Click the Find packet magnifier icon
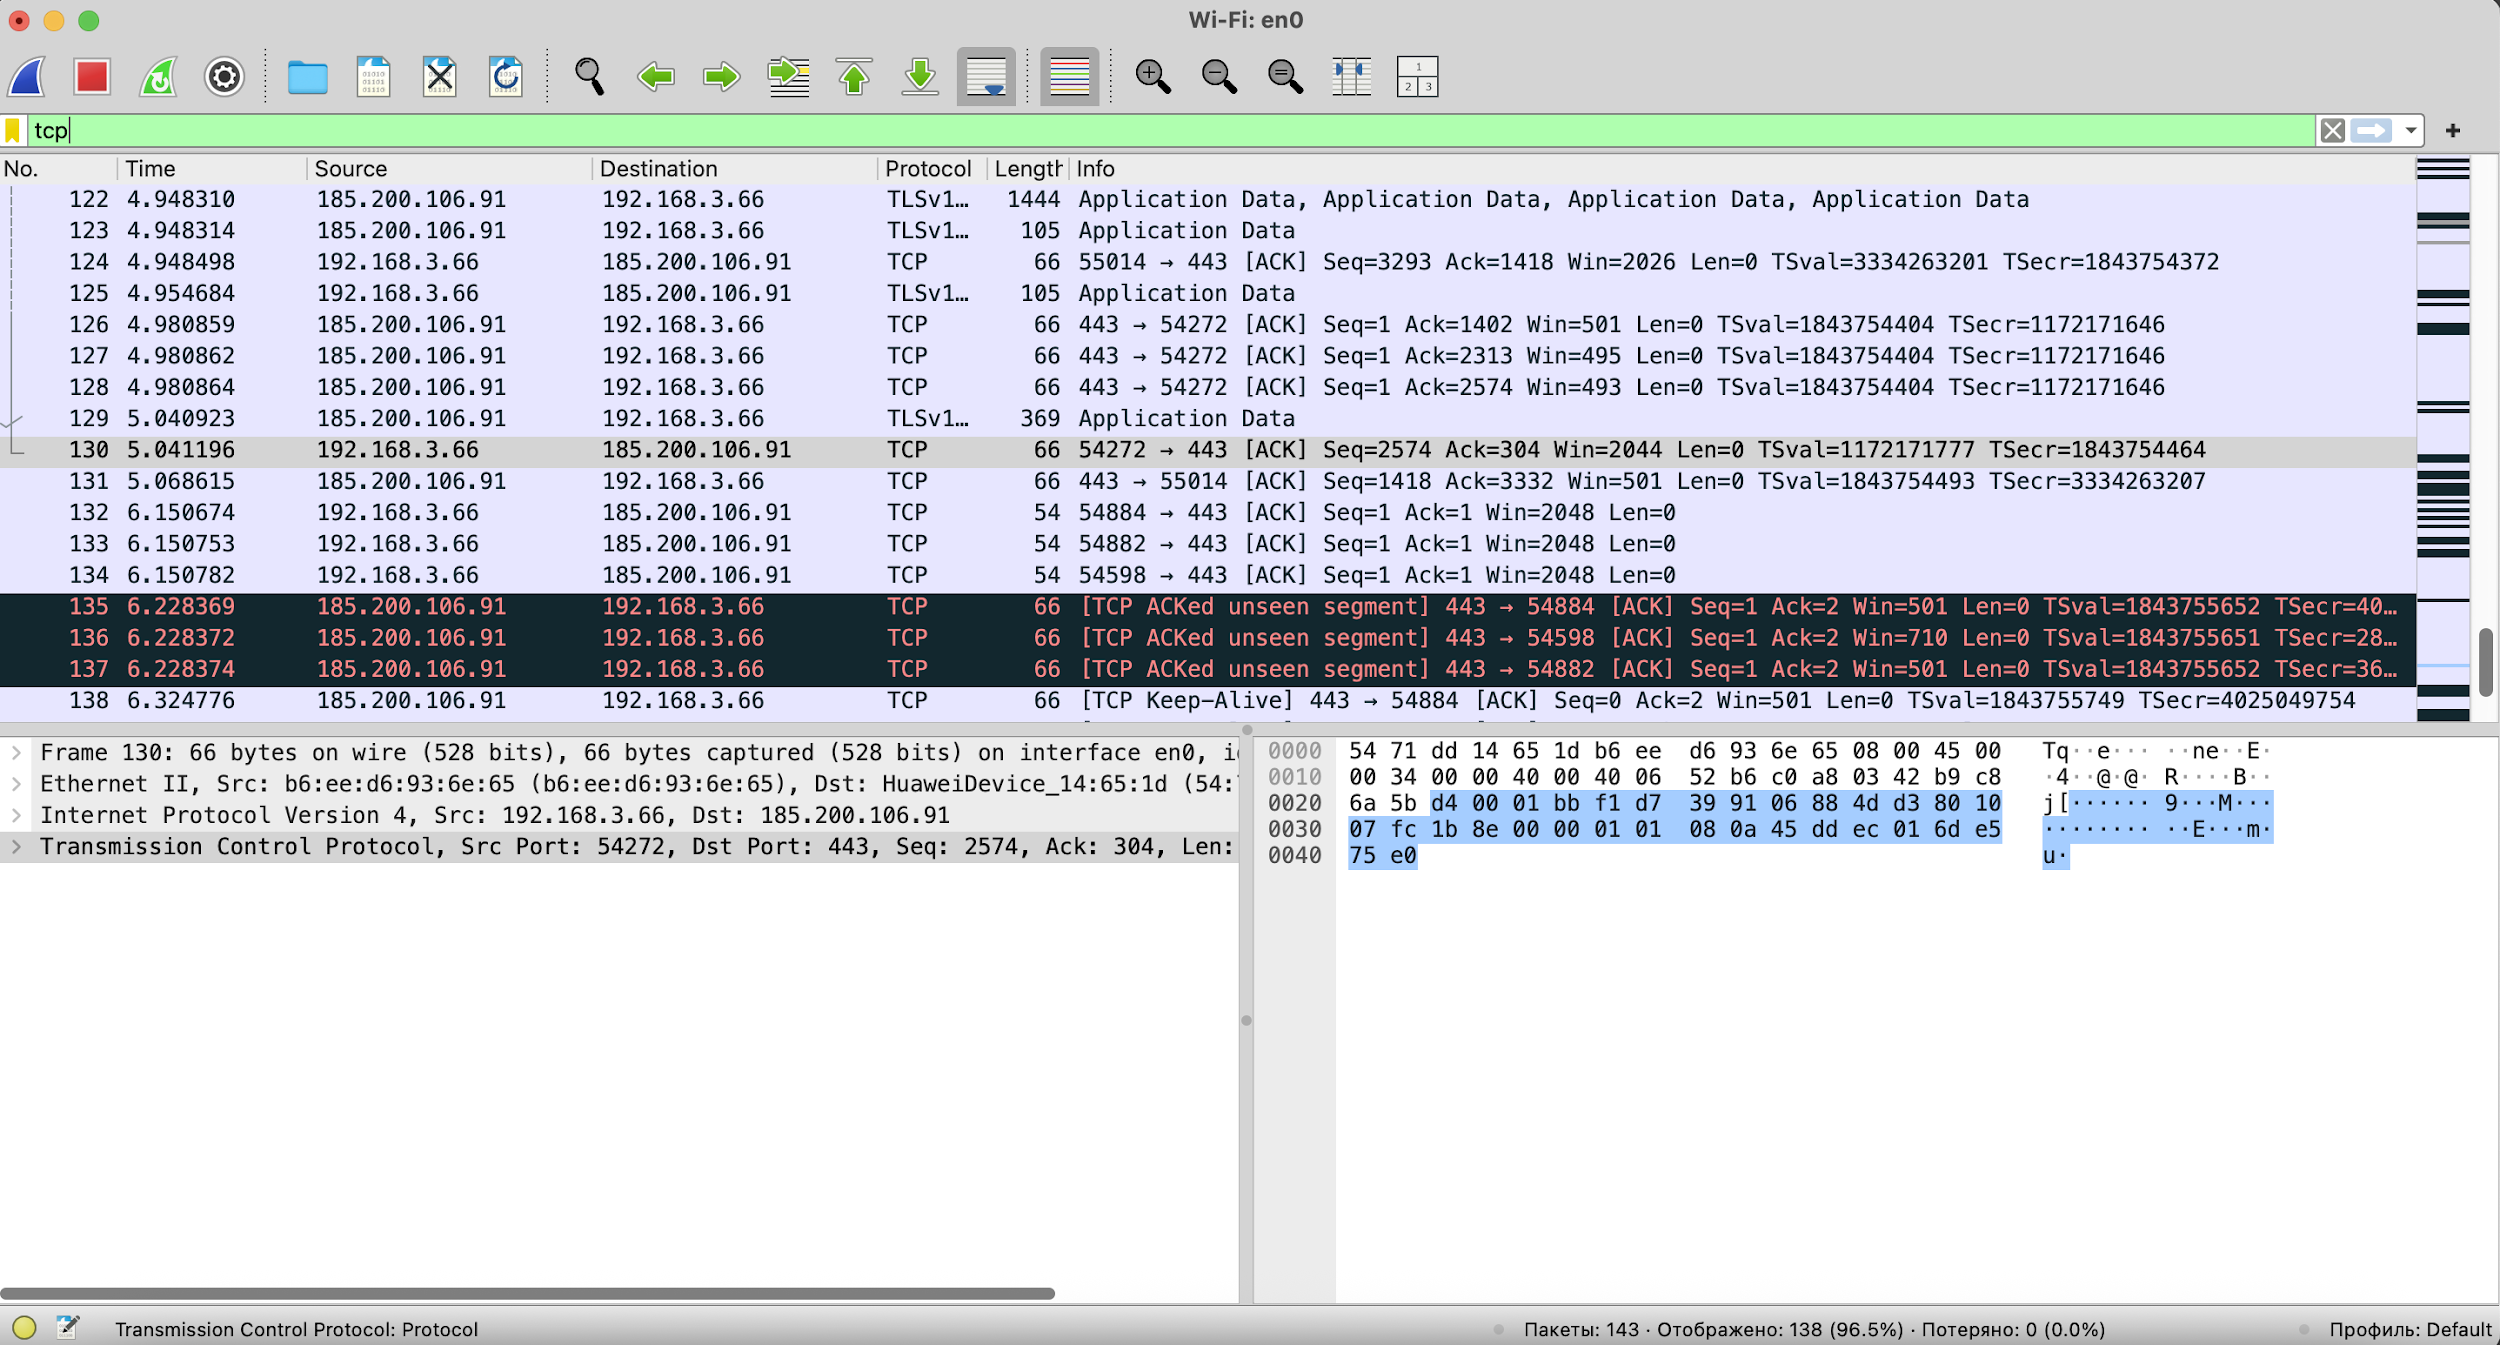The image size is (2500, 1345). (589, 77)
